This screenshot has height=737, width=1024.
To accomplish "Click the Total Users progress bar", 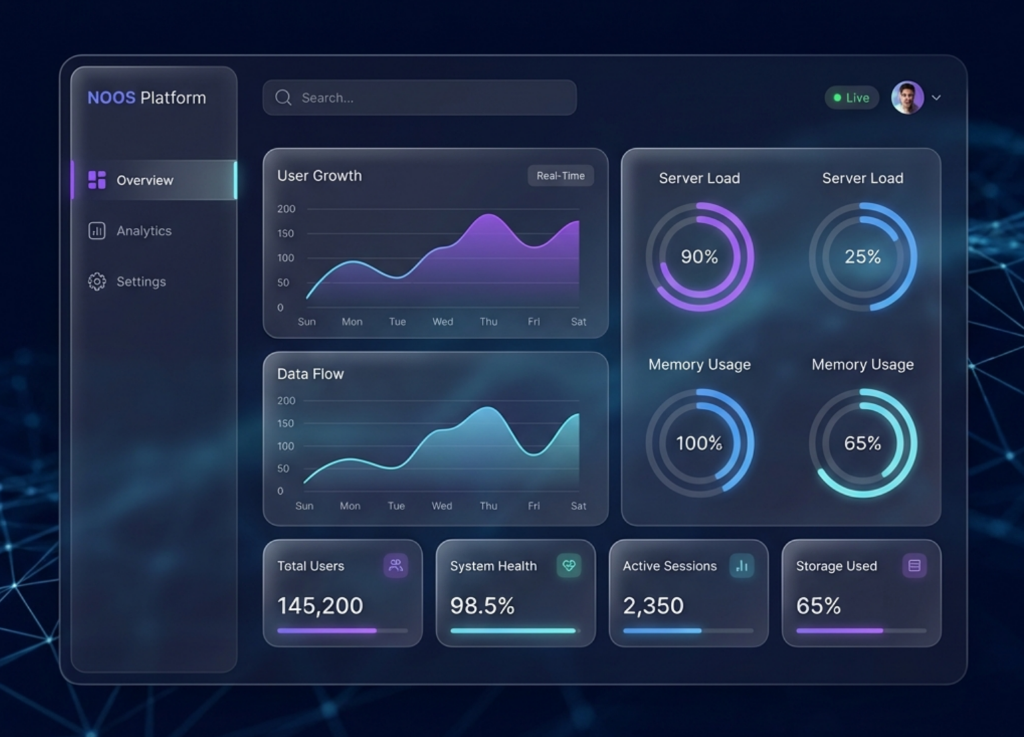I will coord(342,631).
